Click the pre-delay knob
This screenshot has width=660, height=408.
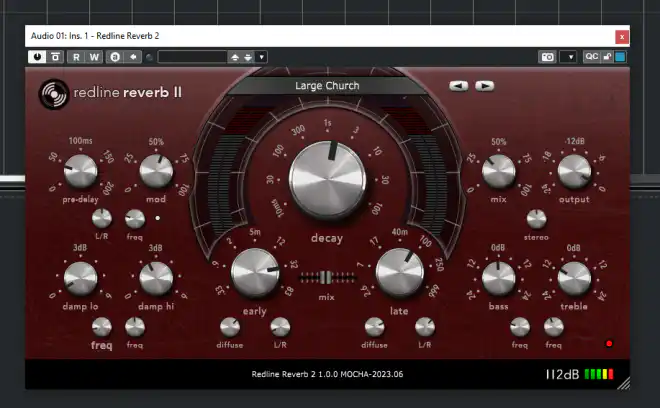click(80, 171)
